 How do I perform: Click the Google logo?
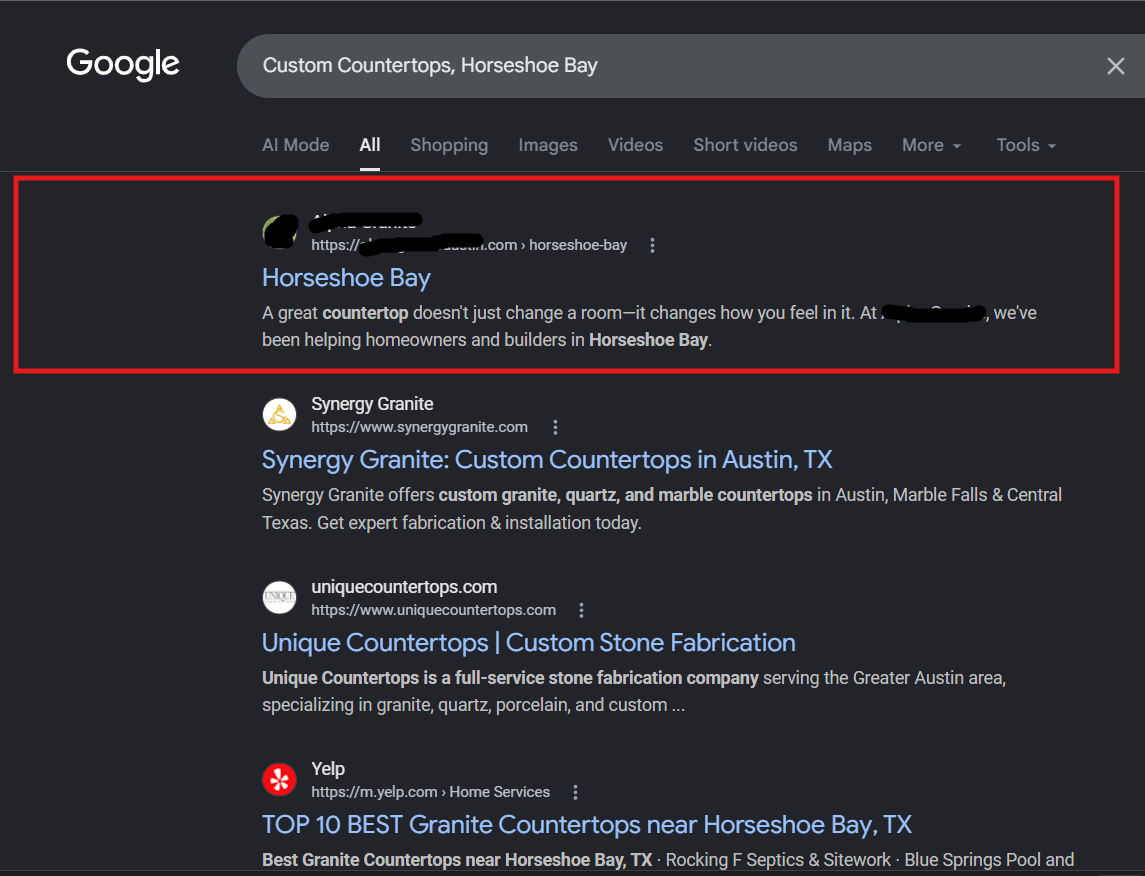click(123, 64)
